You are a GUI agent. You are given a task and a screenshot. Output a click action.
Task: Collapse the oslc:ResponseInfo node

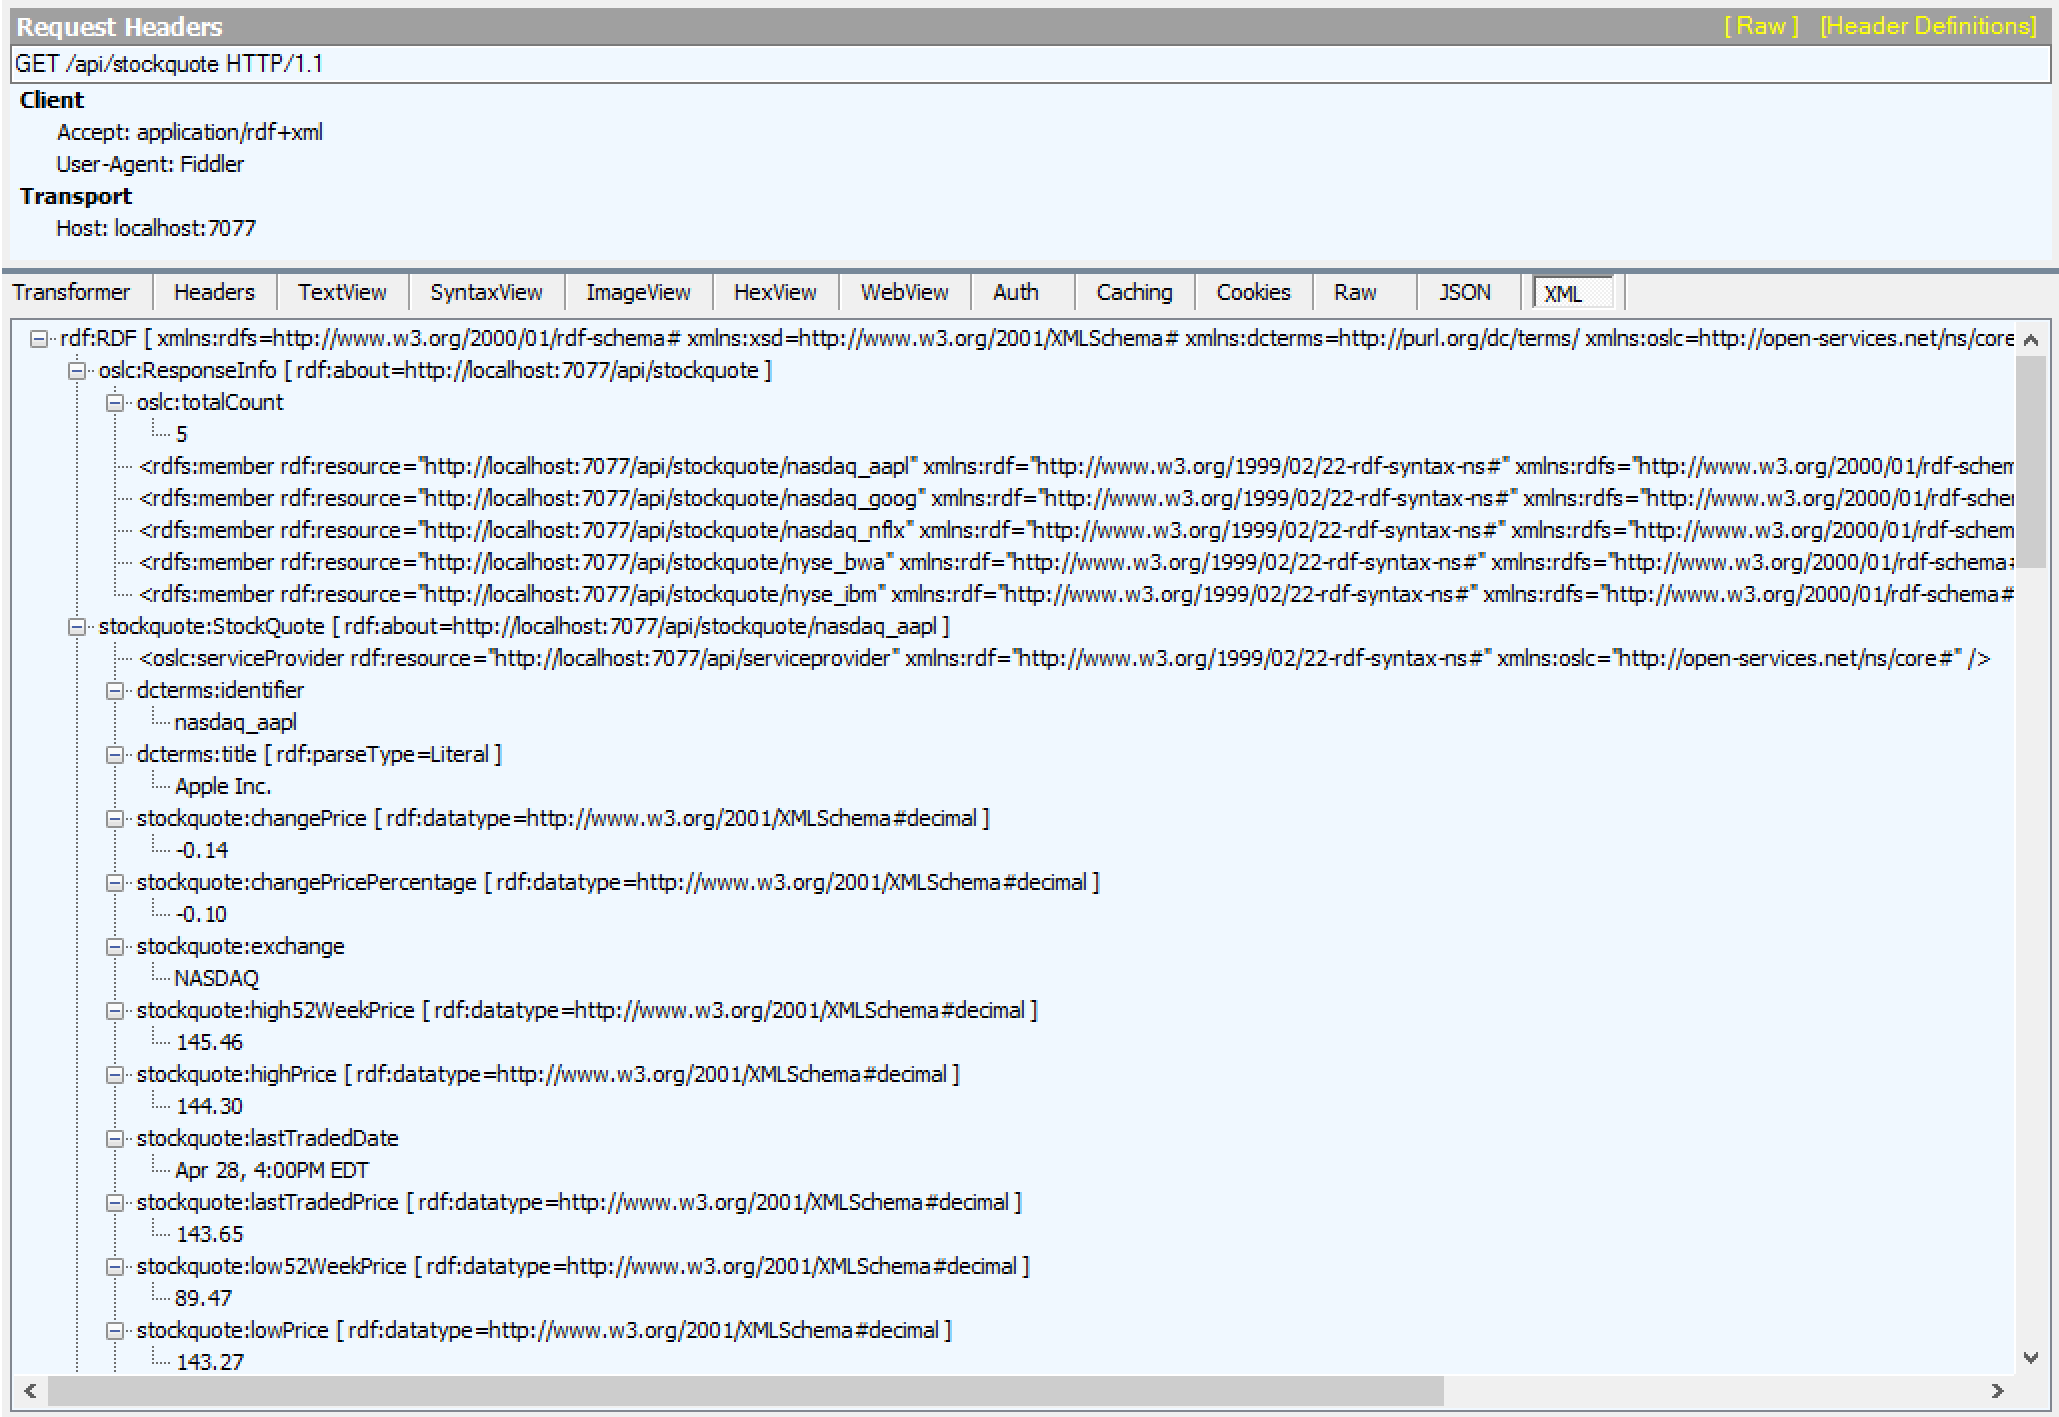[77, 371]
